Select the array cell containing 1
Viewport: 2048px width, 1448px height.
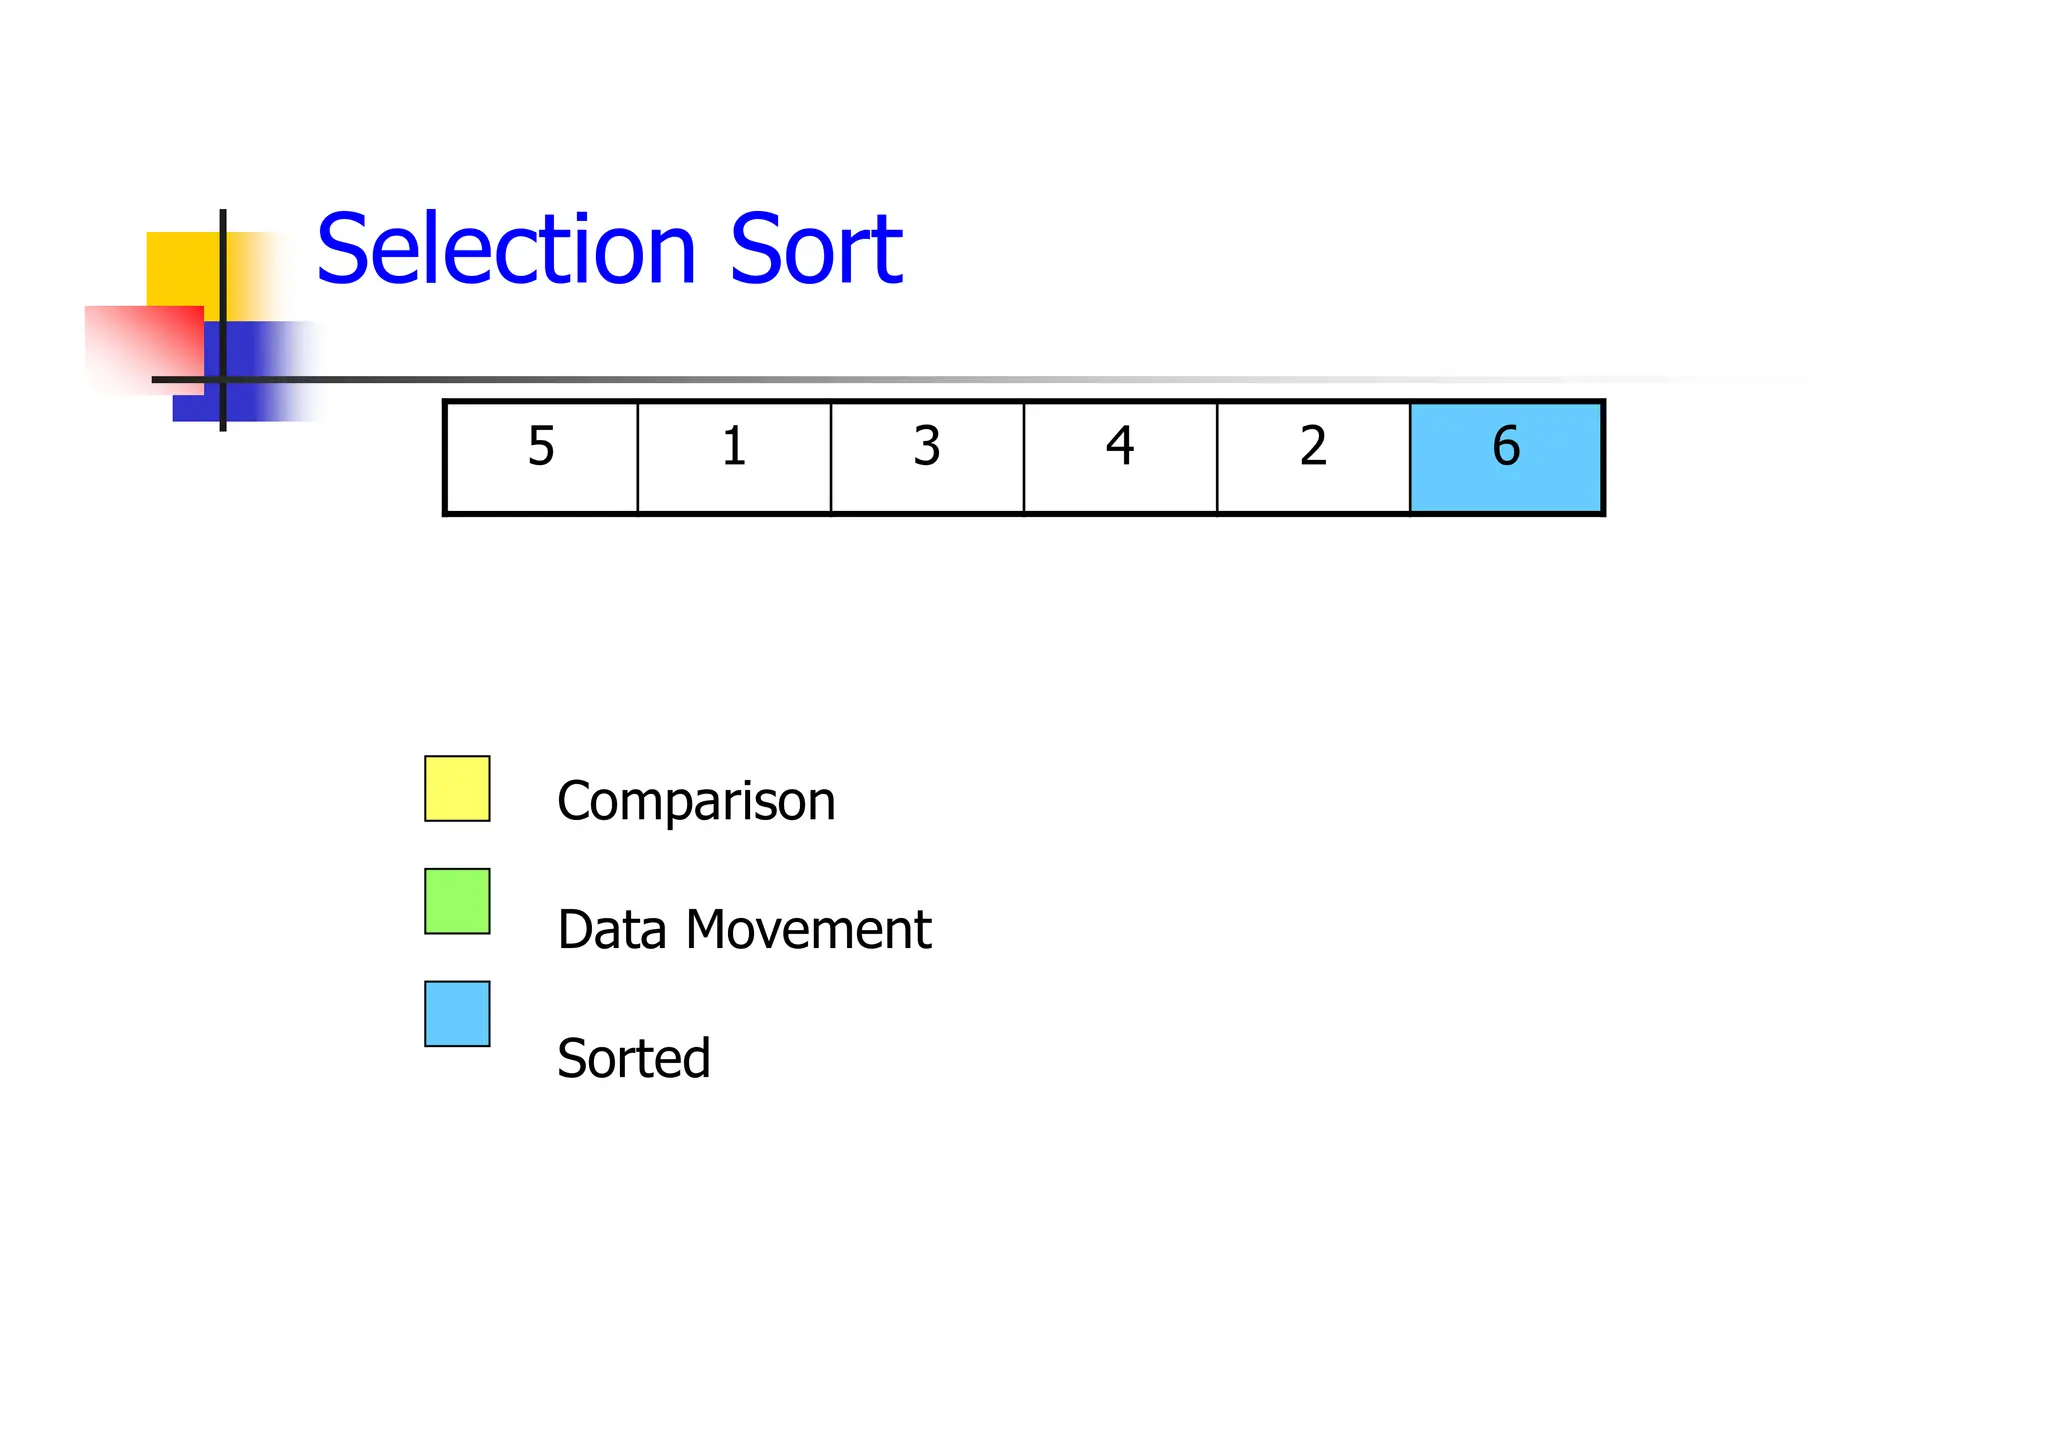point(734,457)
